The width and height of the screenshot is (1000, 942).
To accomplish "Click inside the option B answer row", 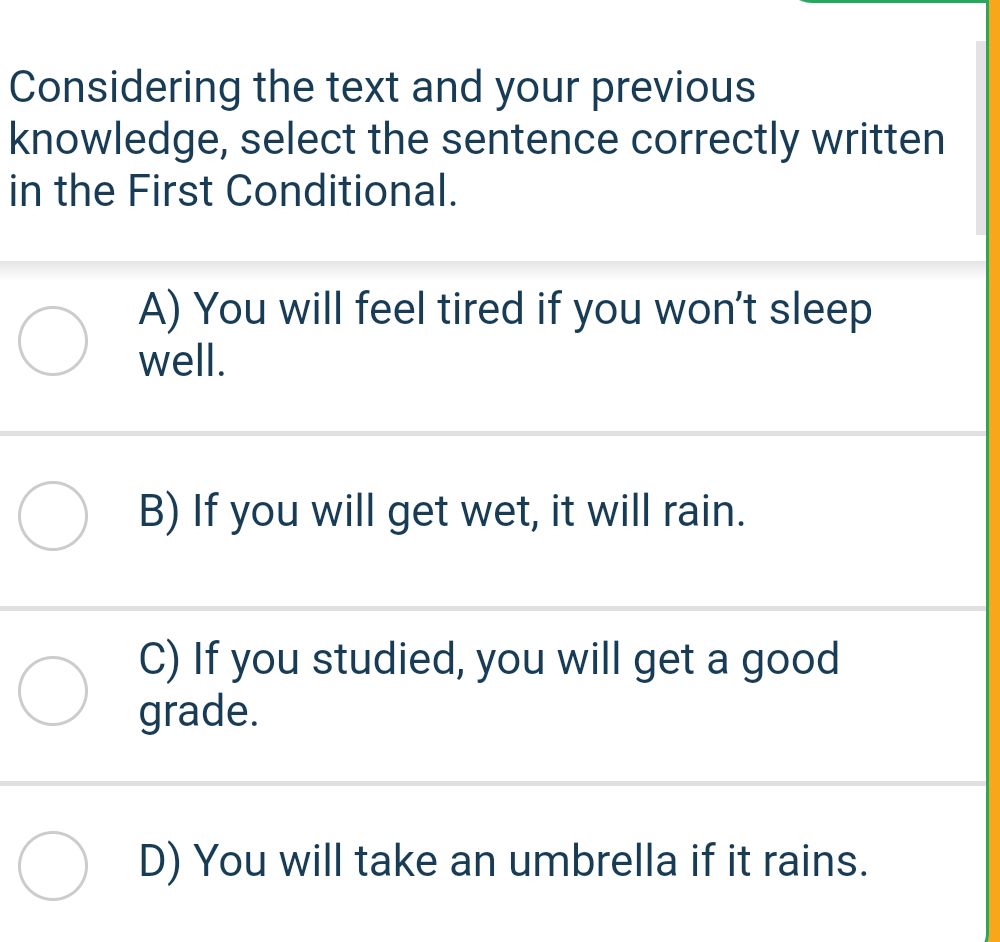I will (500, 515).
